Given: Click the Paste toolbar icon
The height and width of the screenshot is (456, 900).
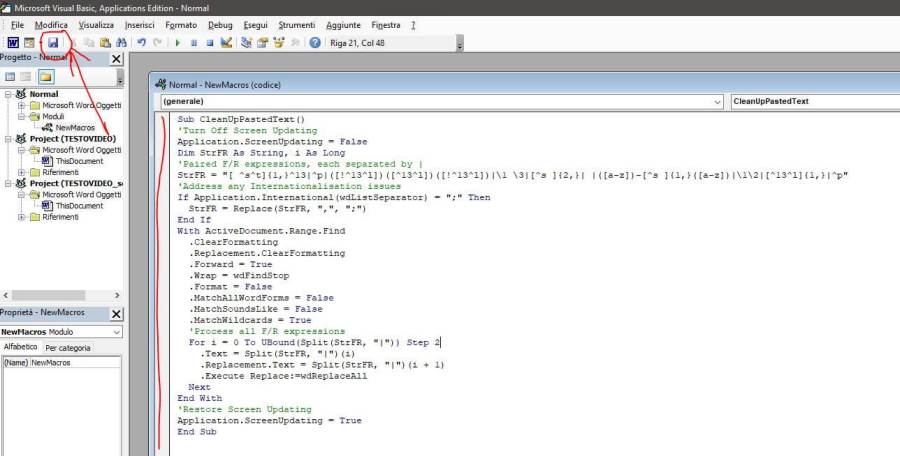Looking at the screenshot, I should [105, 43].
